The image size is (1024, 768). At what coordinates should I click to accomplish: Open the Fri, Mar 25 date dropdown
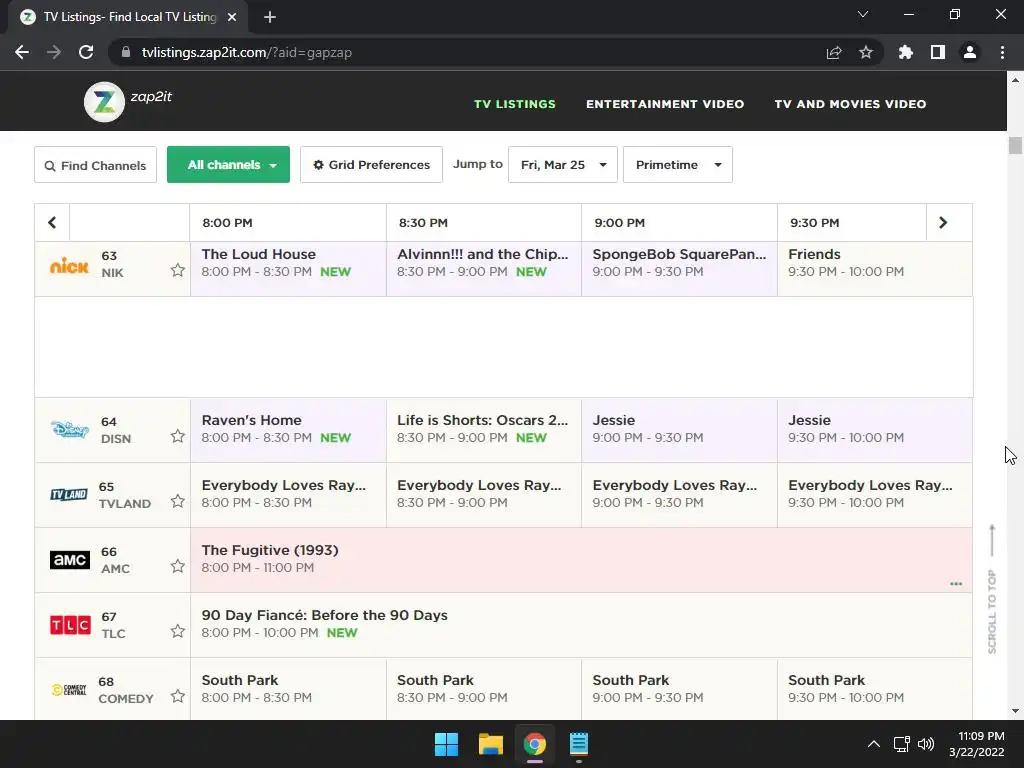(562, 165)
